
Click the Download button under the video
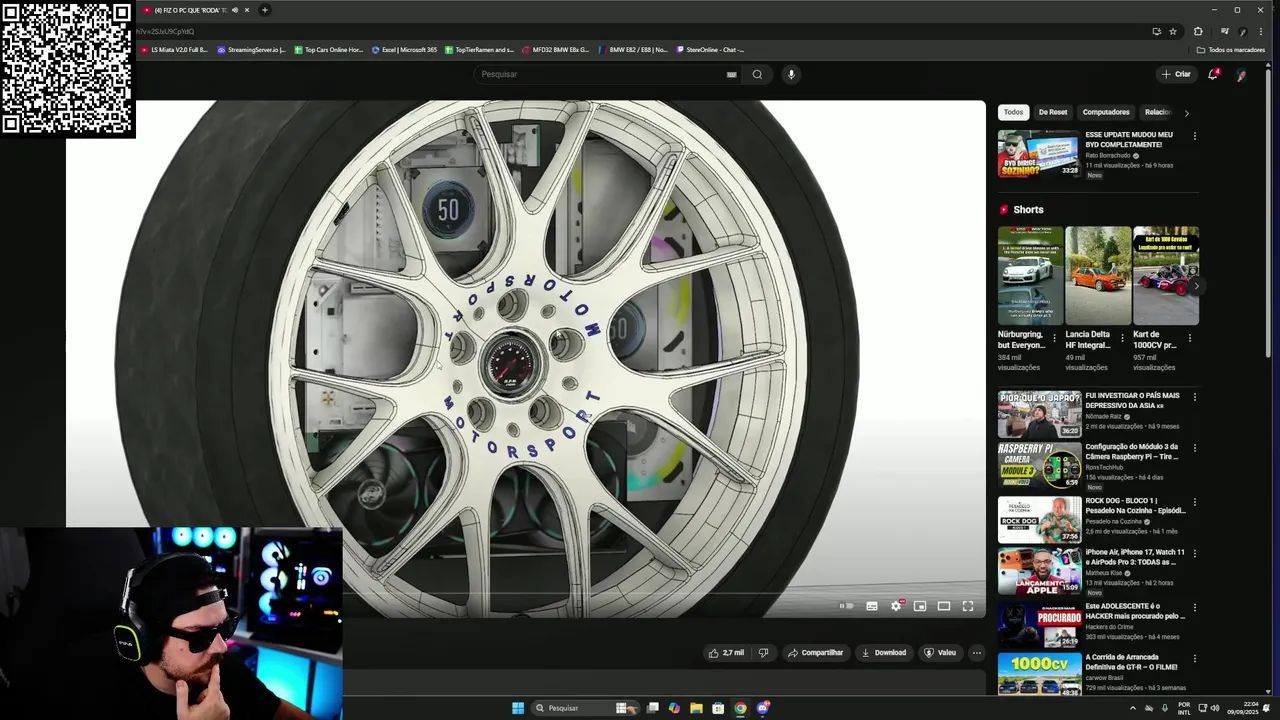point(883,653)
